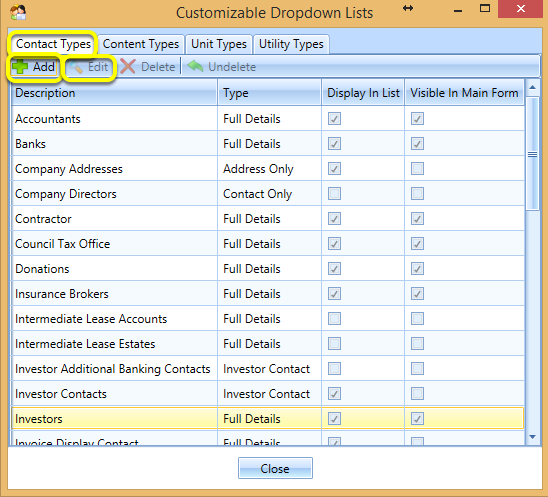Open the Unit Types tab

219,44
